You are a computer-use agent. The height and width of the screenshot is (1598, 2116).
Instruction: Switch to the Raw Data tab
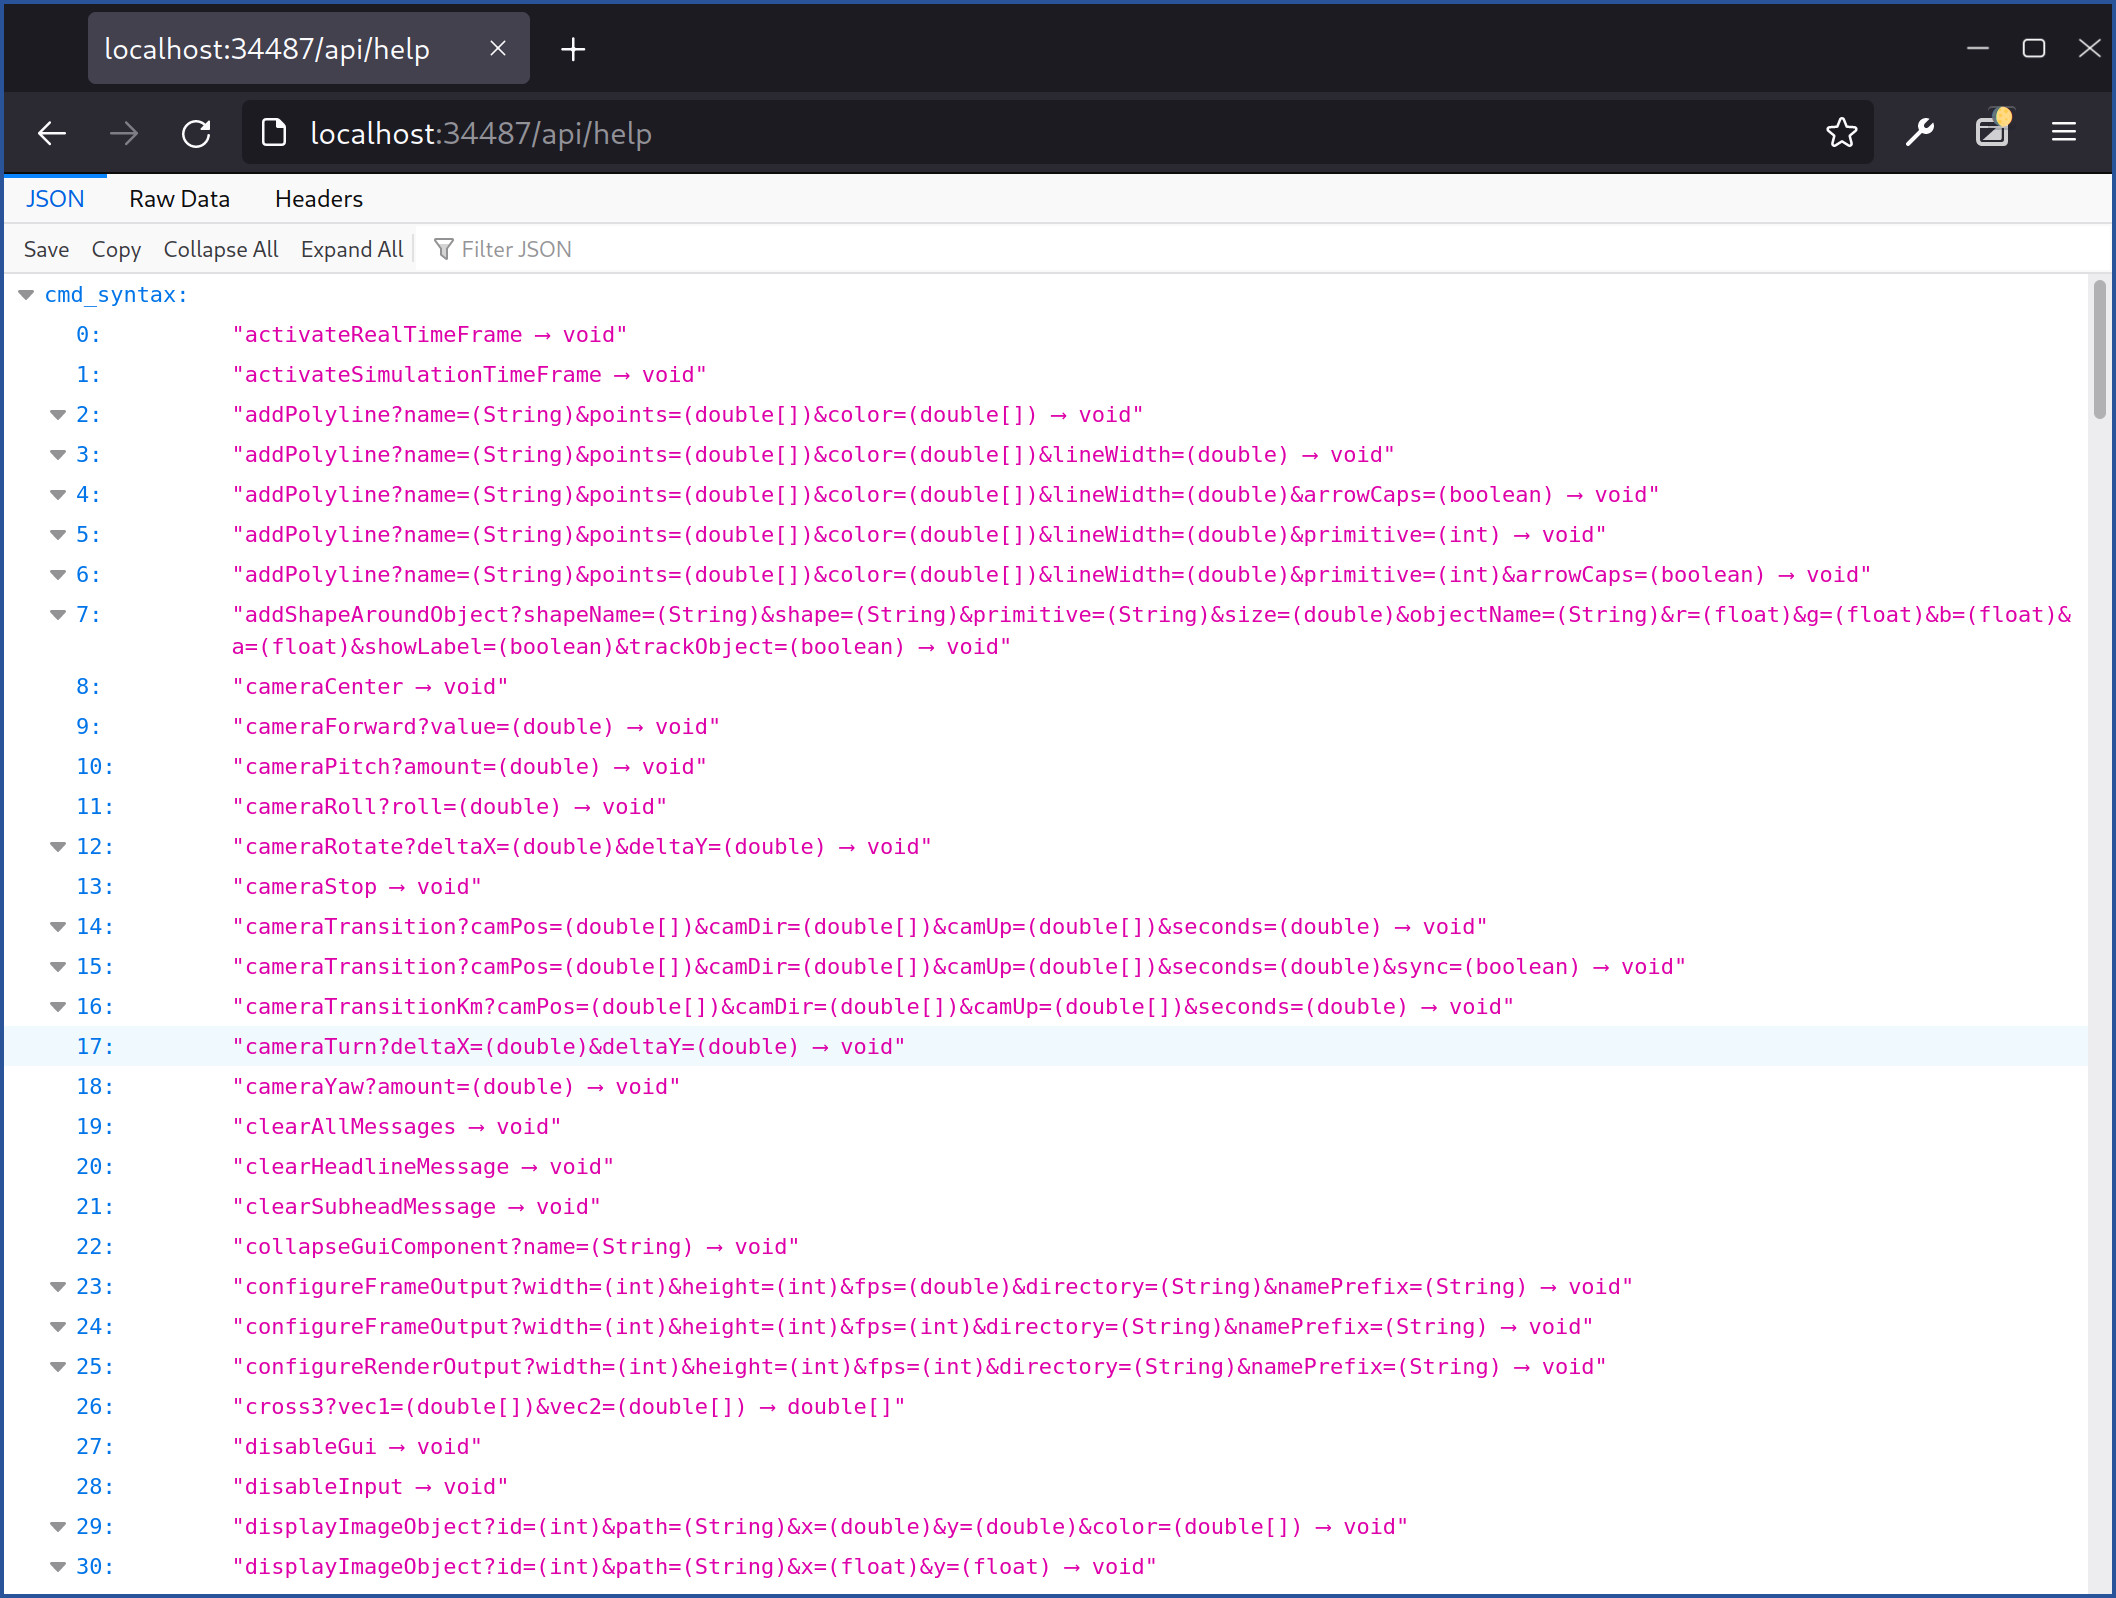coord(179,199)
